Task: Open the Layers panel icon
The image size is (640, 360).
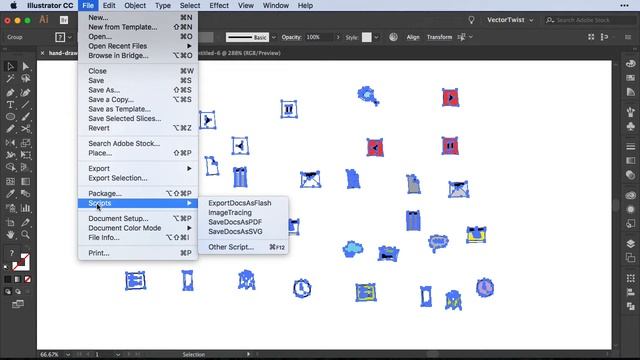Action: pos(631,244)
